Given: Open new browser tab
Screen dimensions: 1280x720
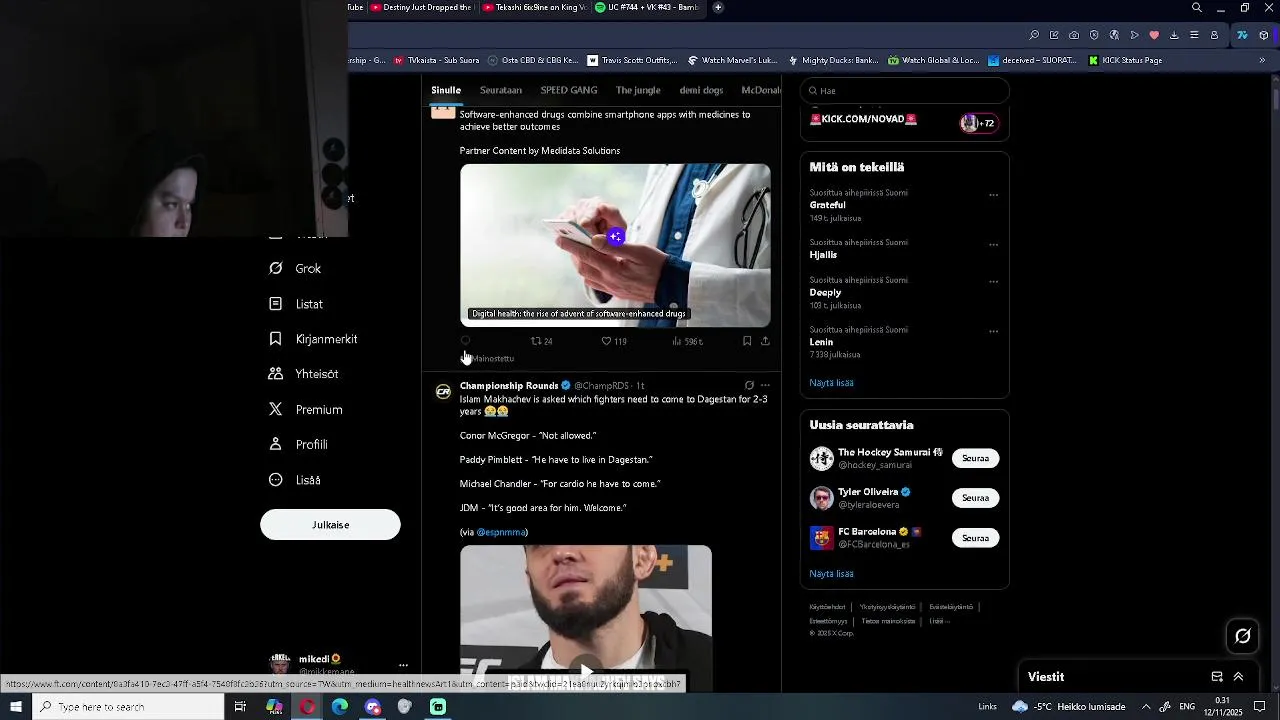Looking at the screenshot, I should tap(718, 7).
